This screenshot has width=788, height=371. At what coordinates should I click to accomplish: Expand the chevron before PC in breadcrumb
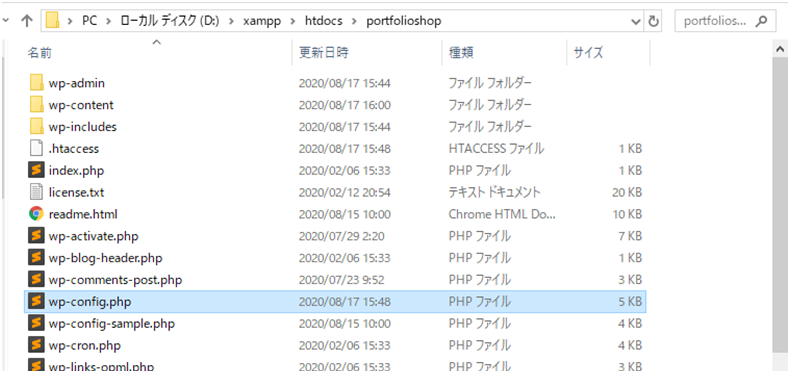(71, 21)
